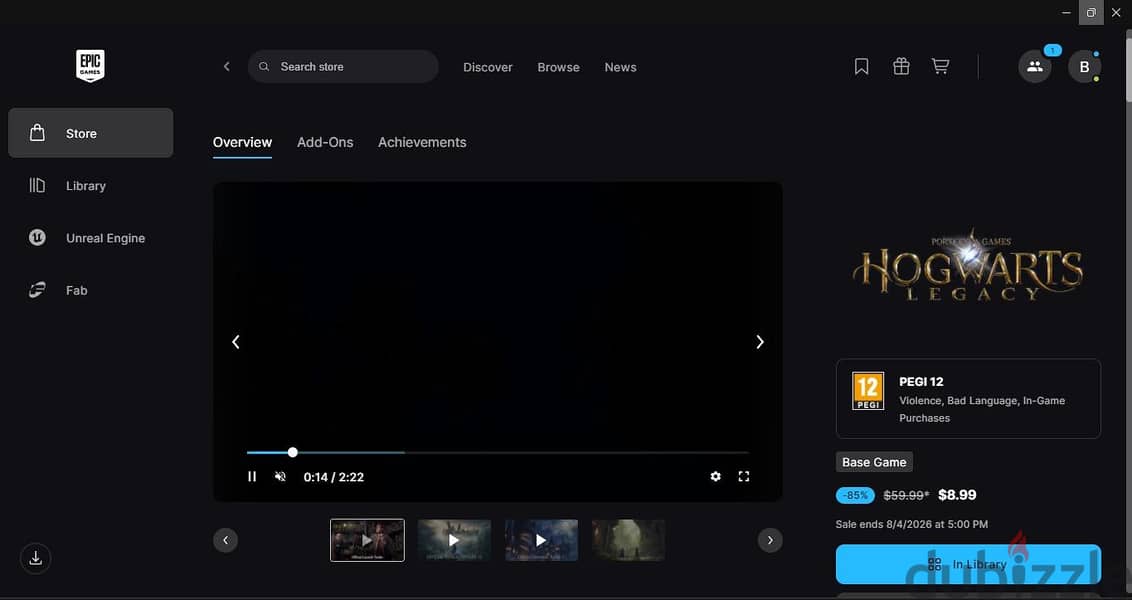Open the wishlist bookmark icon
This screenshot has width=1132, height=600.
(861, 66)
